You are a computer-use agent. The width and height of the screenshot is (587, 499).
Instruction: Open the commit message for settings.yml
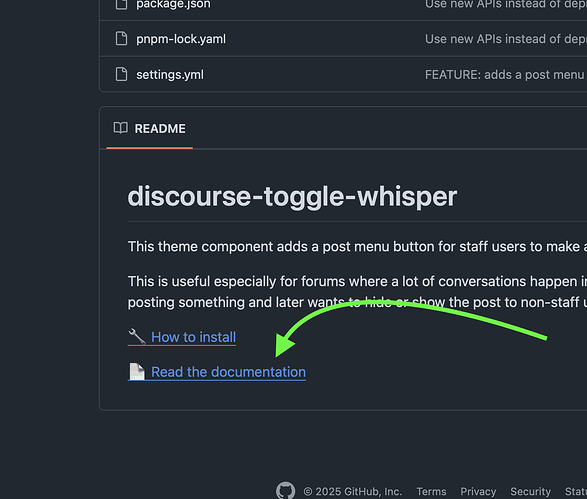tap(506, 74)
